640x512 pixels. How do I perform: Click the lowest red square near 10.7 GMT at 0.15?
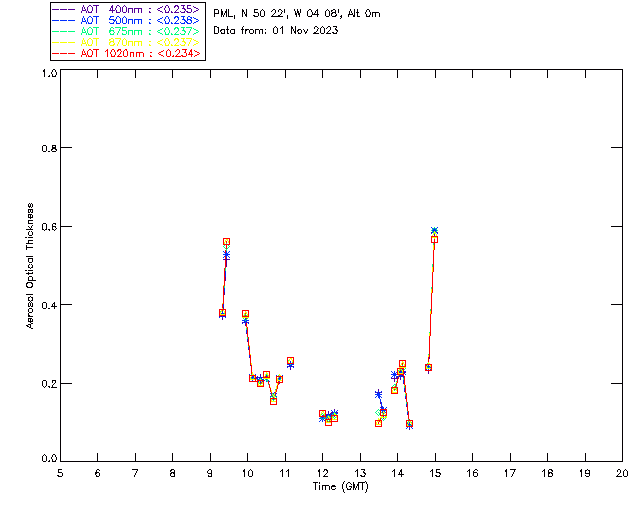(273, 401)
